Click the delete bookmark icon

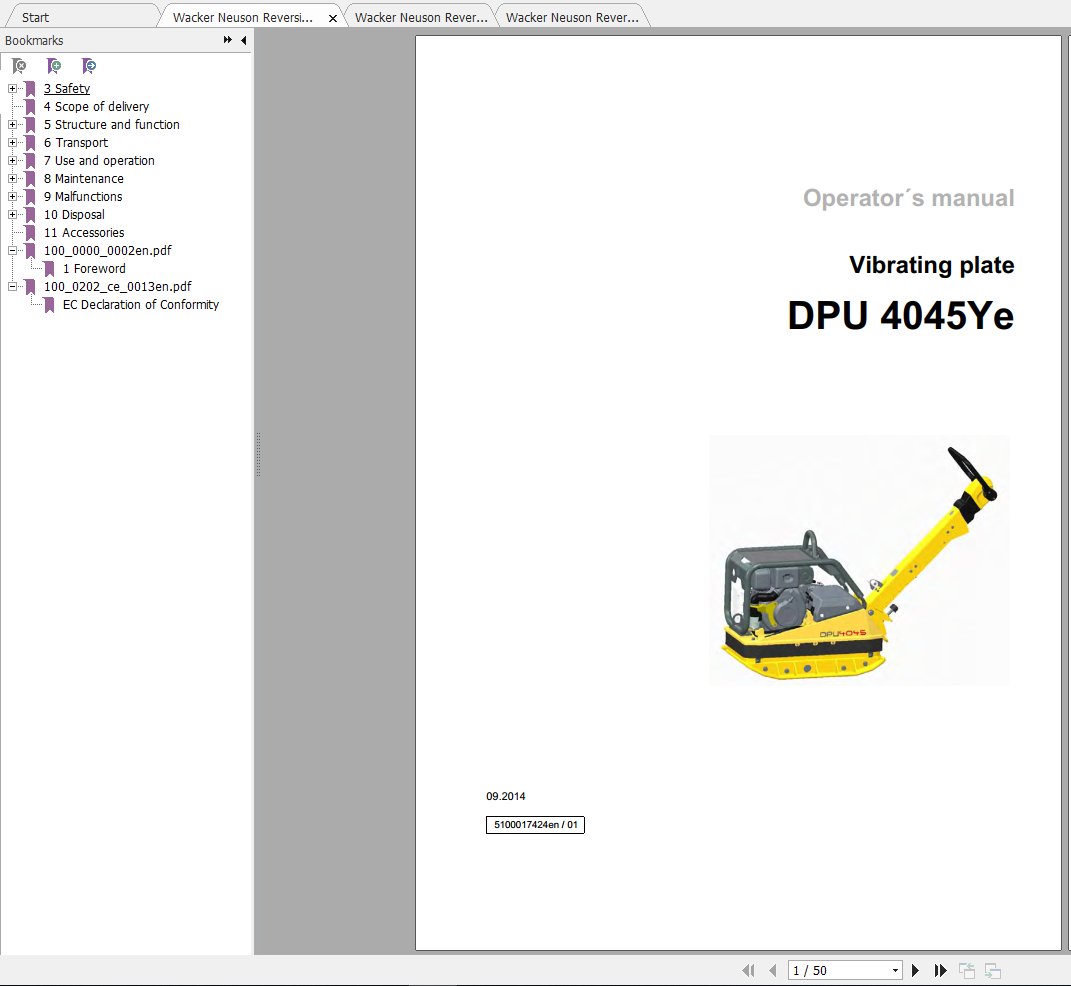click(x=18, y=66)
